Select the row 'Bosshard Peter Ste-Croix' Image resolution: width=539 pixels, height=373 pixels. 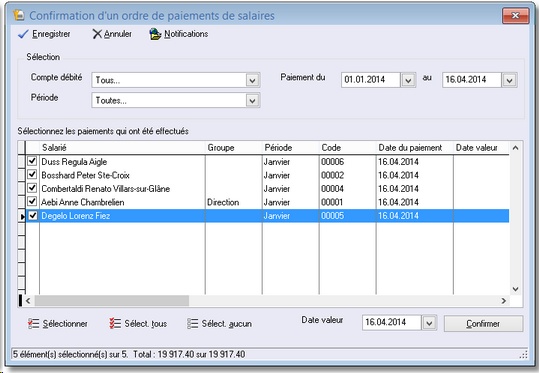coord(267,175)
